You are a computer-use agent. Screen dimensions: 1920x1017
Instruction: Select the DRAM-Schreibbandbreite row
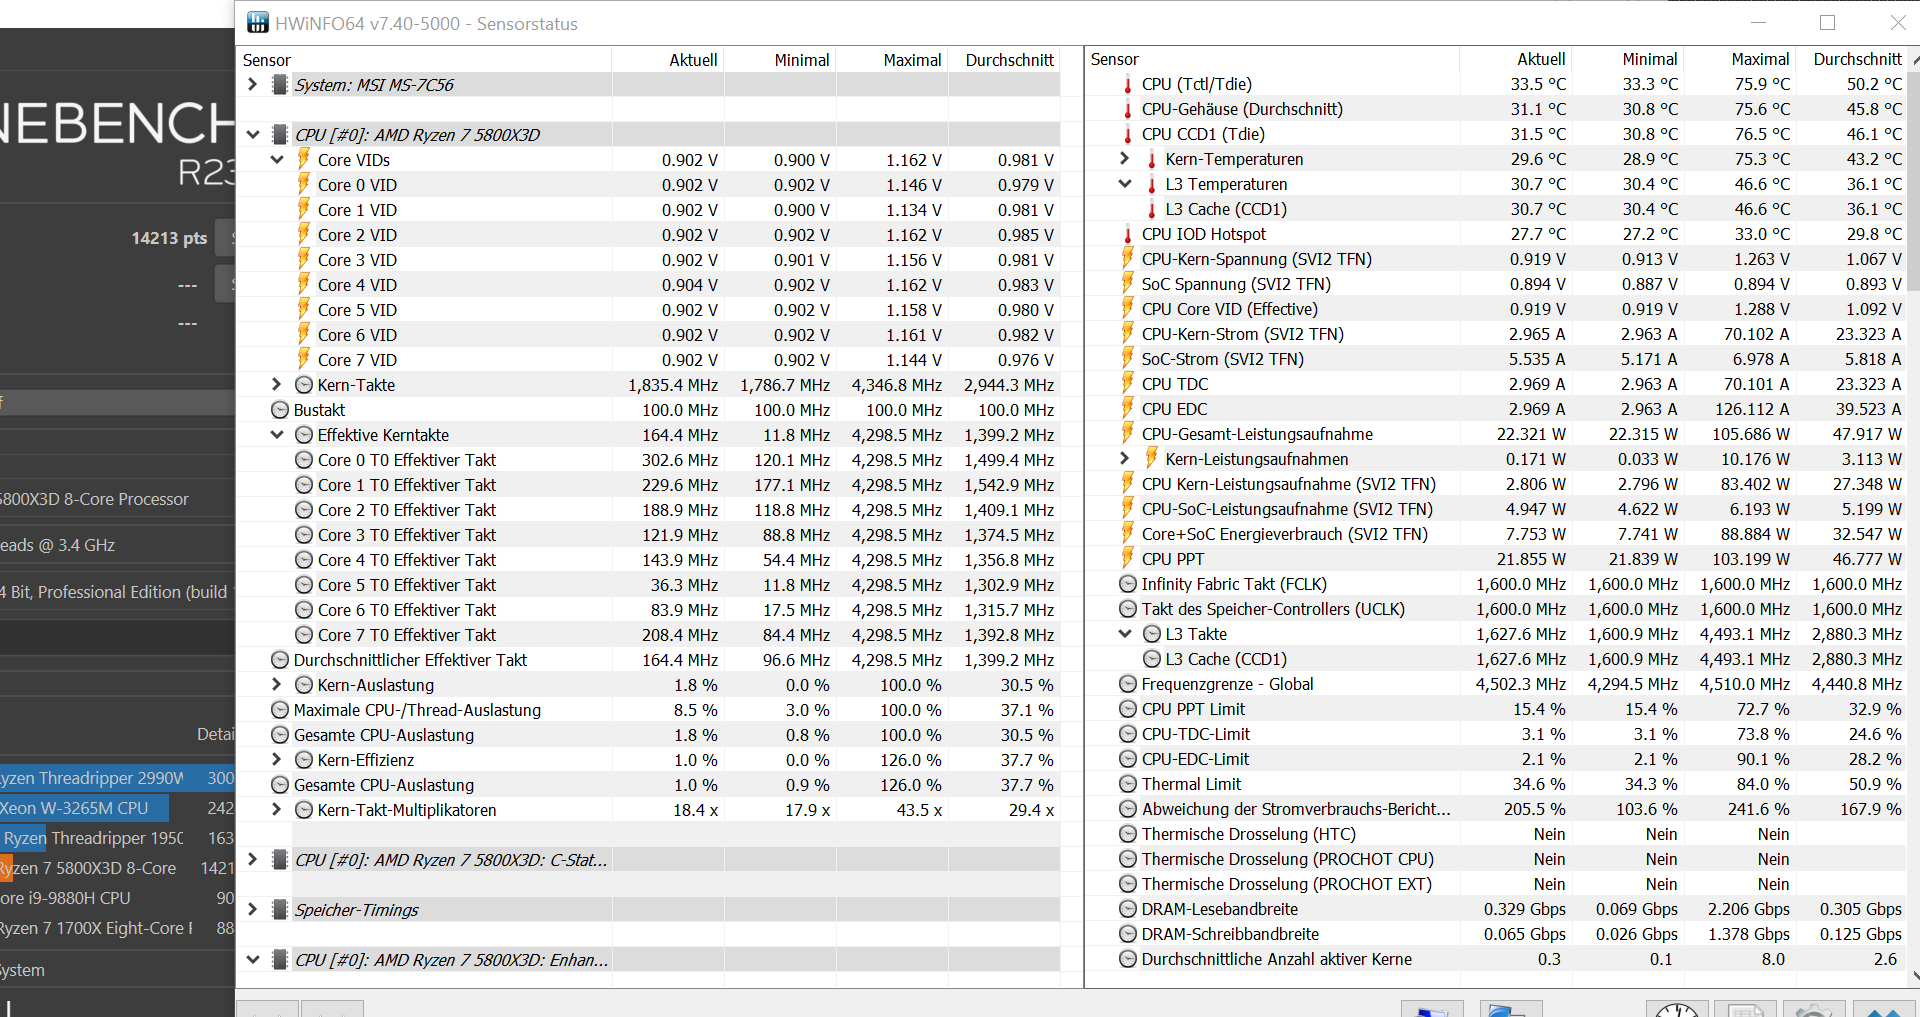point(1497,934)
